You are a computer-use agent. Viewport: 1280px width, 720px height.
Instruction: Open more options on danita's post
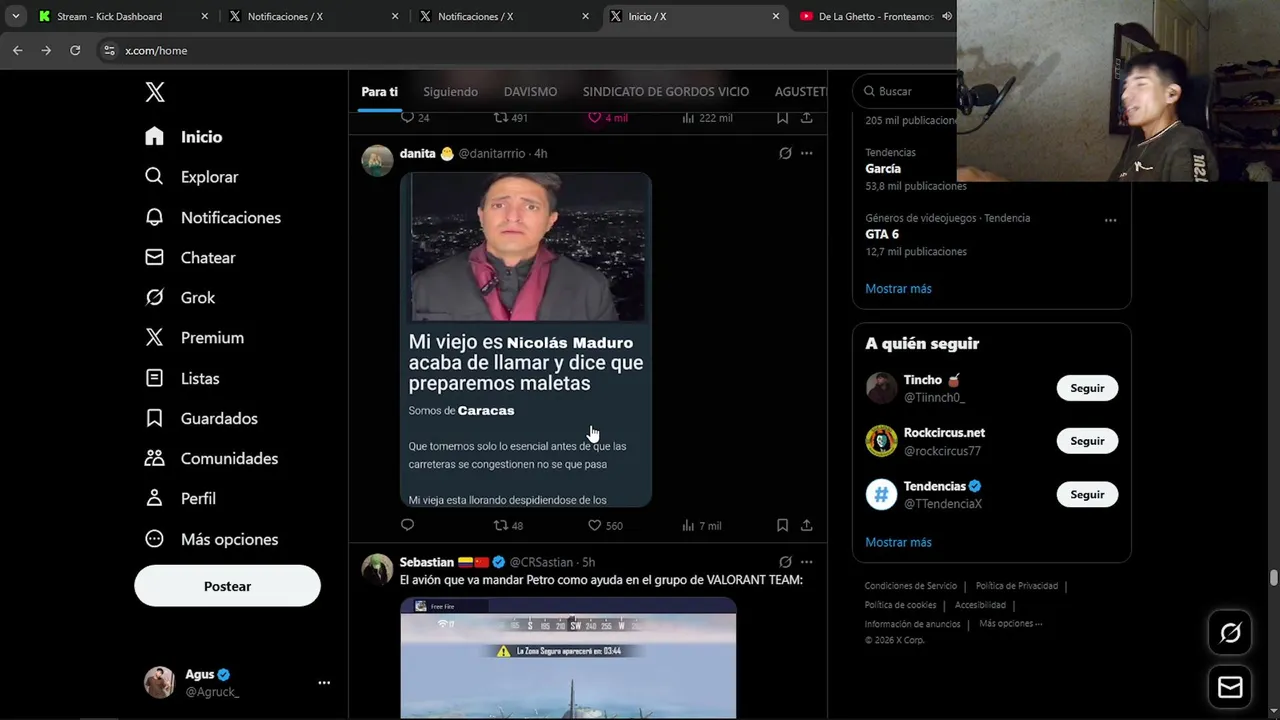(x=806, y=153)
